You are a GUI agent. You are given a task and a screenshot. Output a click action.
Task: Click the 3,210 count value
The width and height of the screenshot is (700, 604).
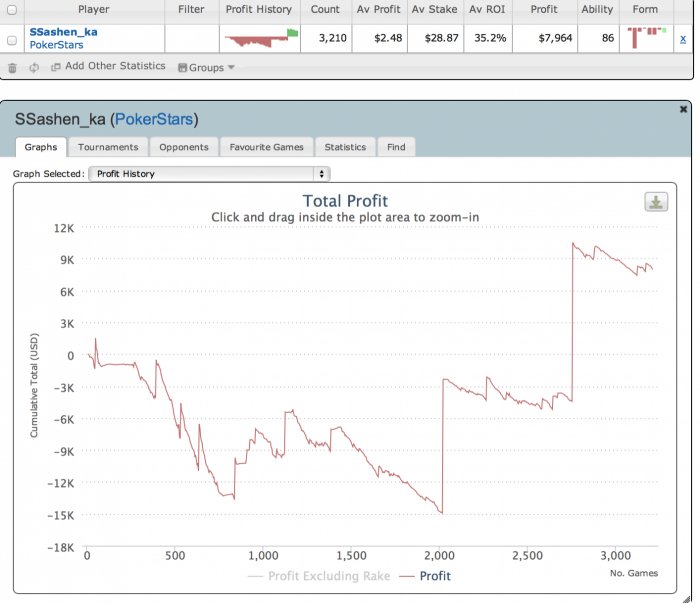click(333, 38)
